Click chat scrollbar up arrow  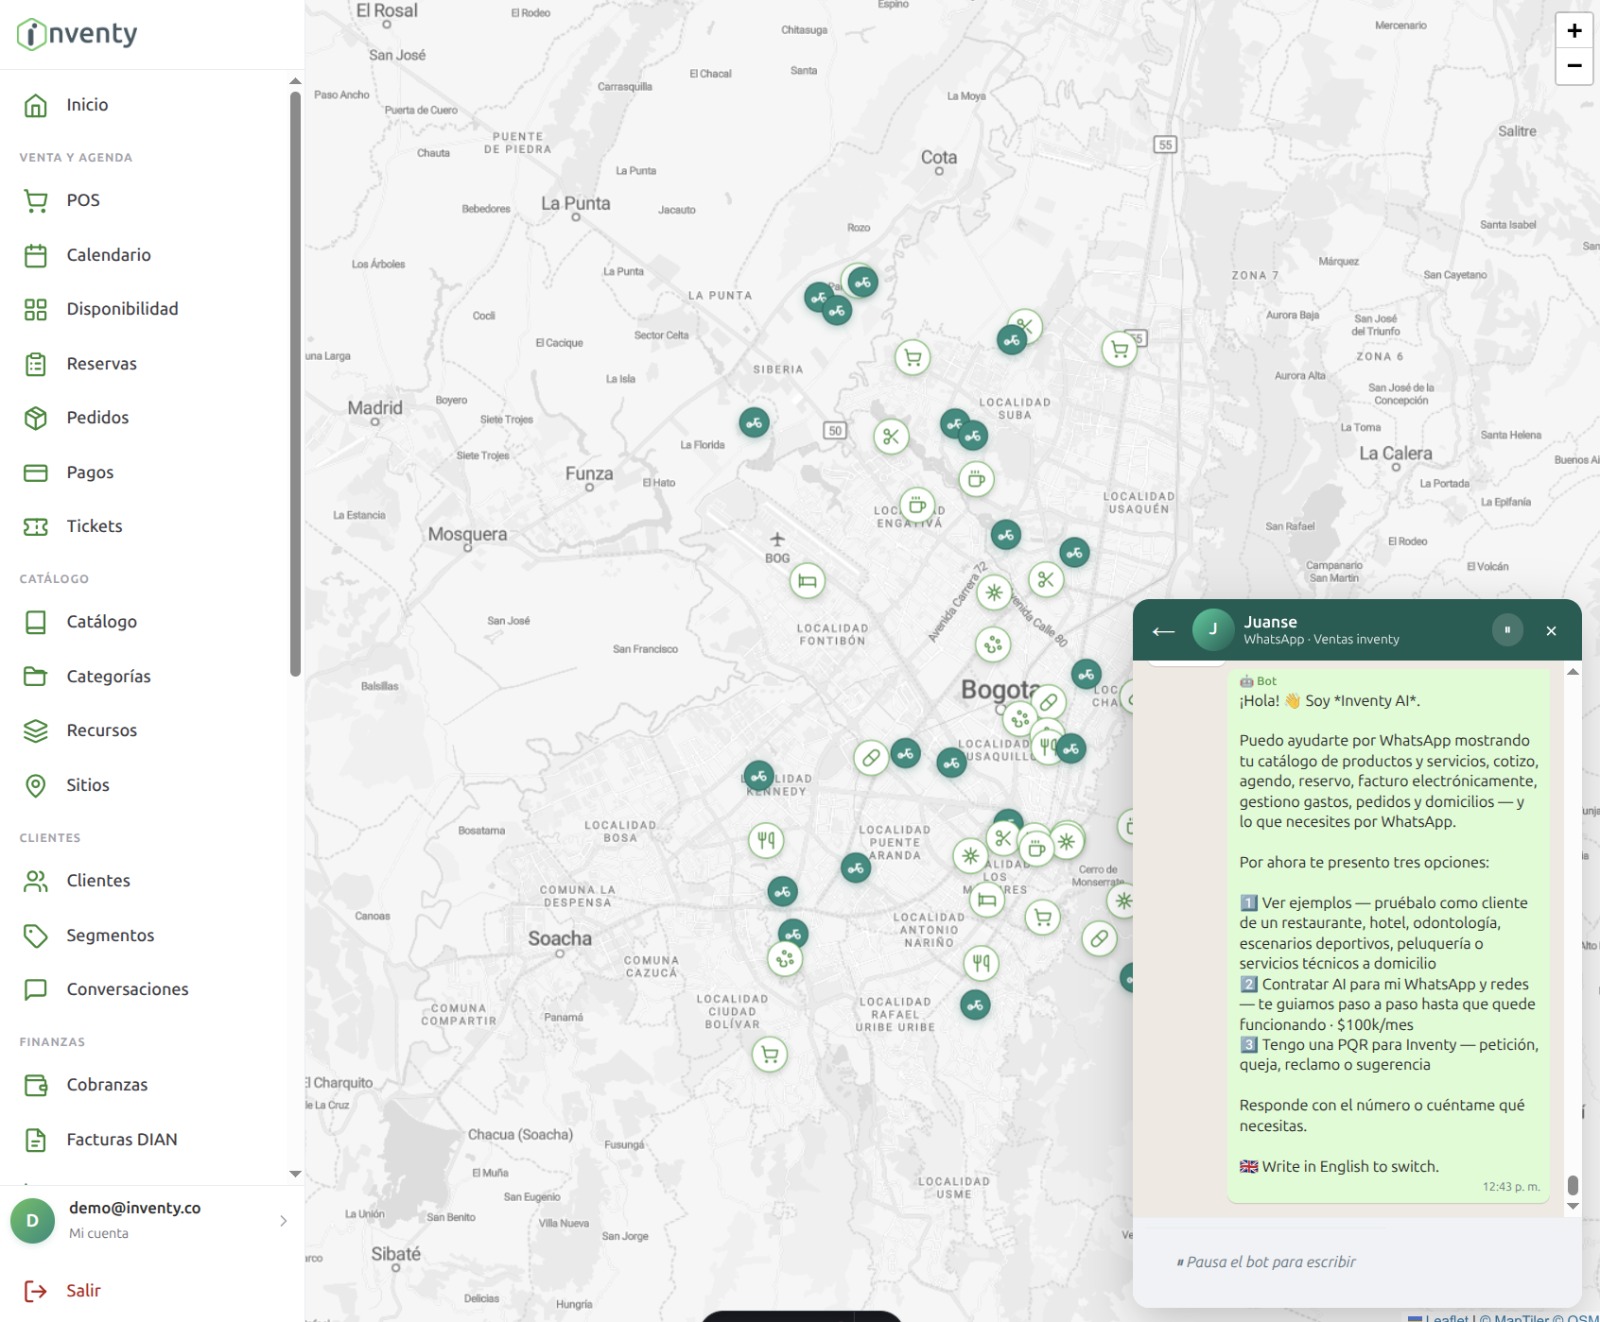tap(1573, 672)
